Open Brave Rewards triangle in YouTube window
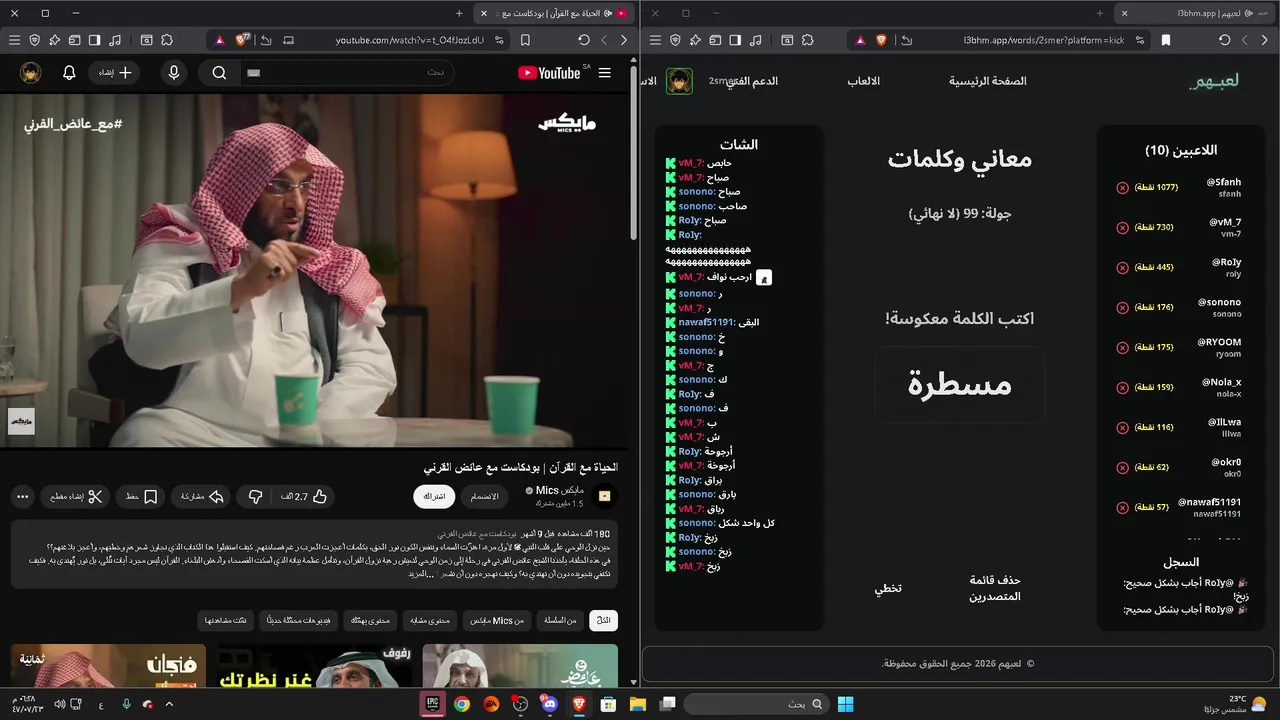Image resolution: width=1280 pixels, height=720 pixels. [x=219, y=40]
